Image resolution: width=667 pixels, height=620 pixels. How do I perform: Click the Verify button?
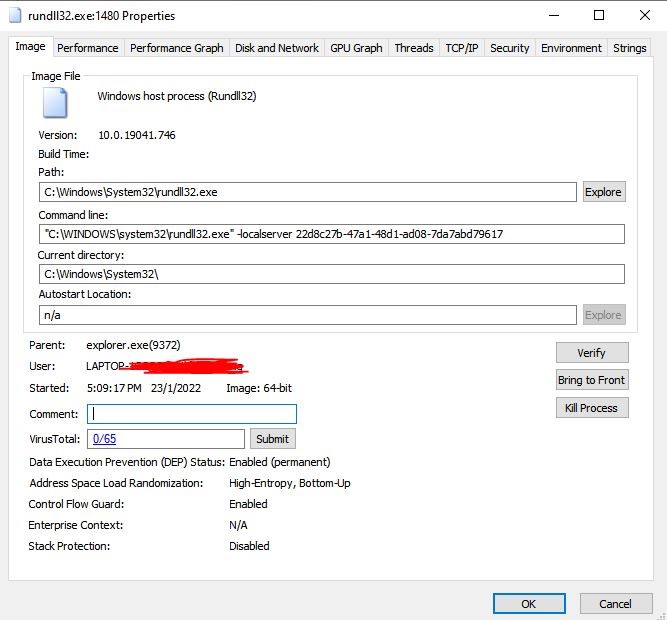(592, 353)
